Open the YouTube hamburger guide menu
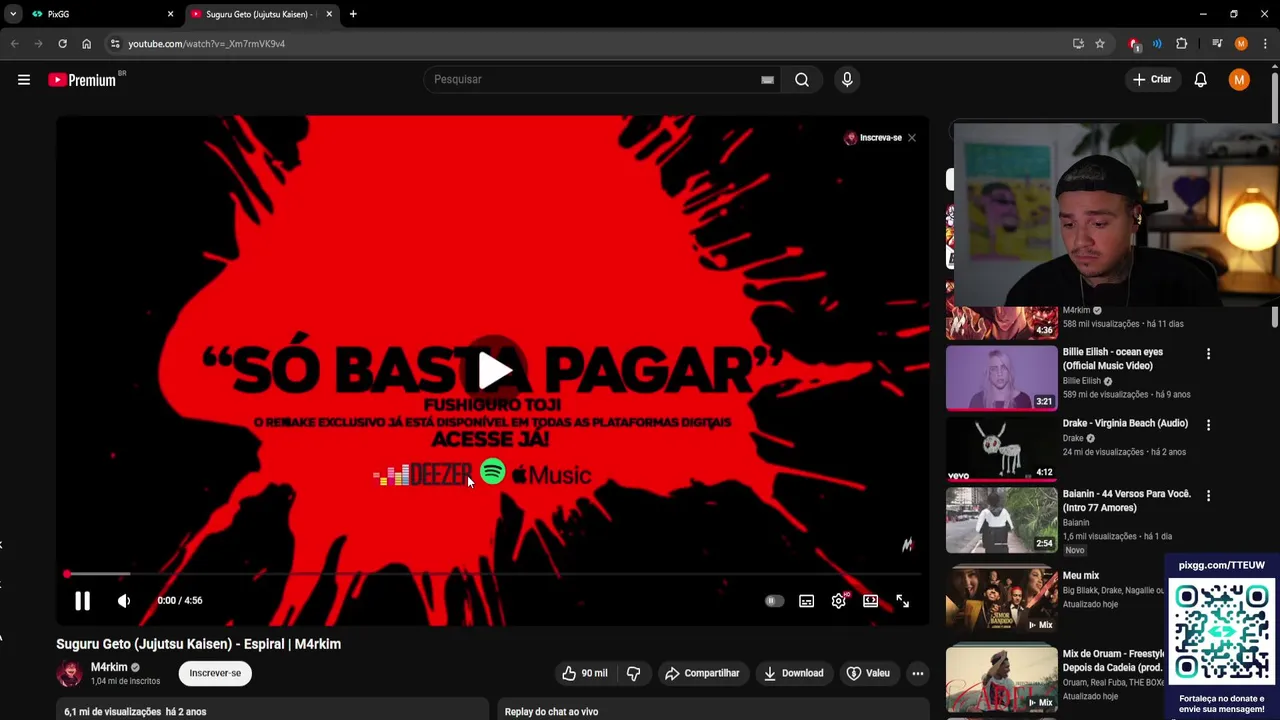The width and height of the screenshot is (1280, 720). 24,80
